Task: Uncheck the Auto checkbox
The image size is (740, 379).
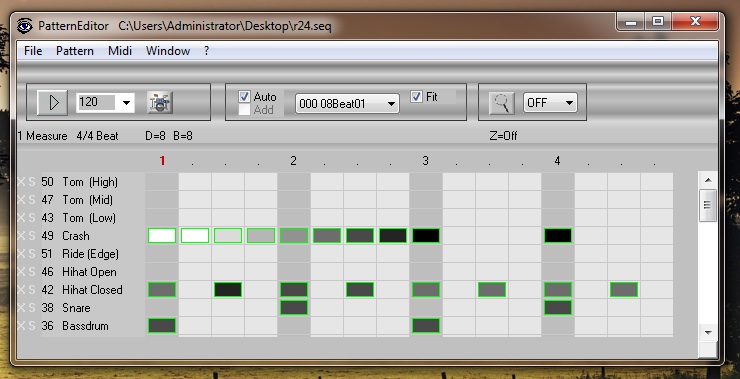Action: [x=244, y=97]
